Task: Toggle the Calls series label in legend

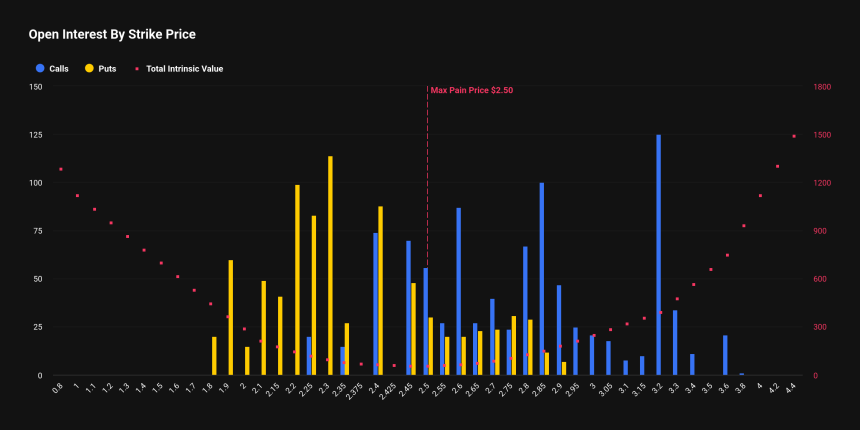Action: pyautogui.click(x=58, y=69)
